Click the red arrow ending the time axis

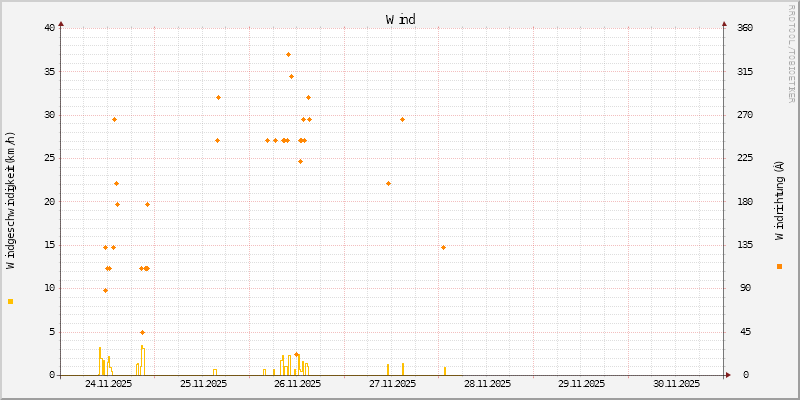tap(729, 376)
